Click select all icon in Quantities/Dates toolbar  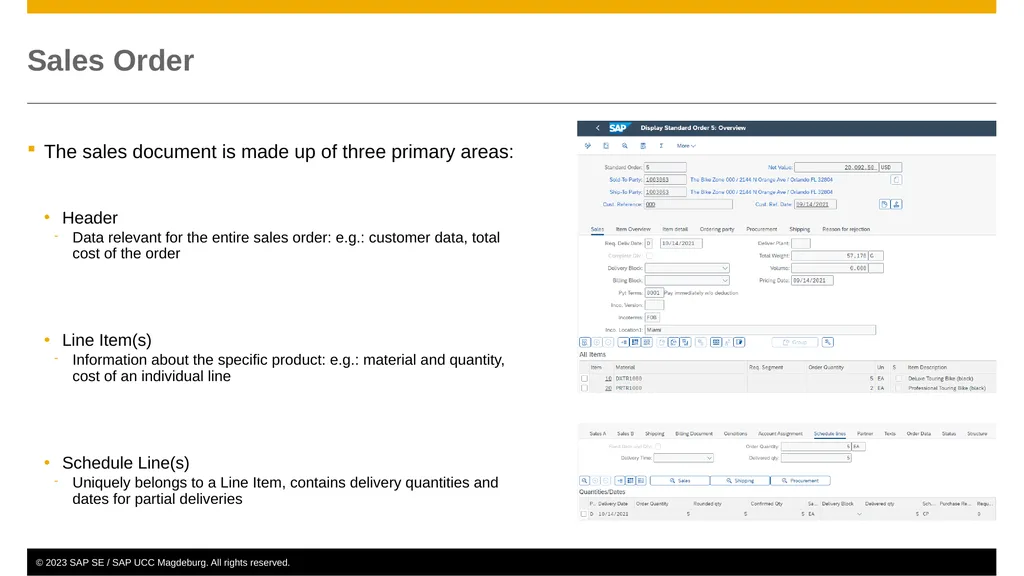(630, 481)
